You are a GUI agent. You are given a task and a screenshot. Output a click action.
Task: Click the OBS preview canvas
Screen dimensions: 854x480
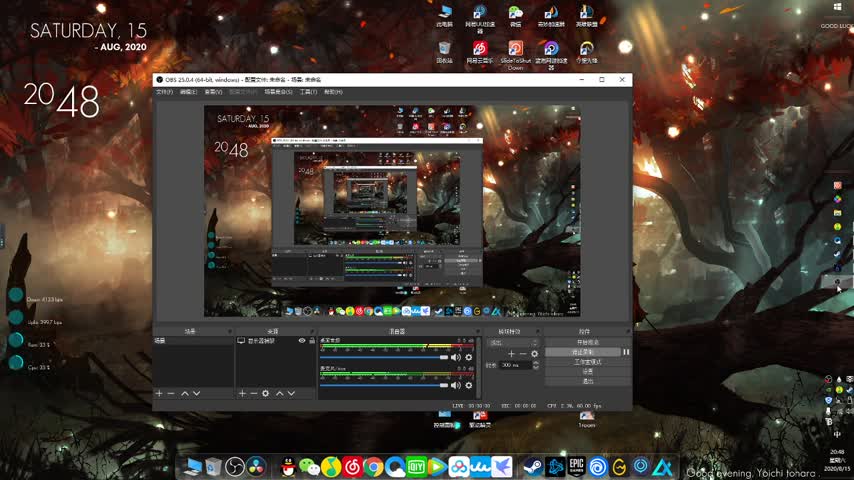click(392, 211)
